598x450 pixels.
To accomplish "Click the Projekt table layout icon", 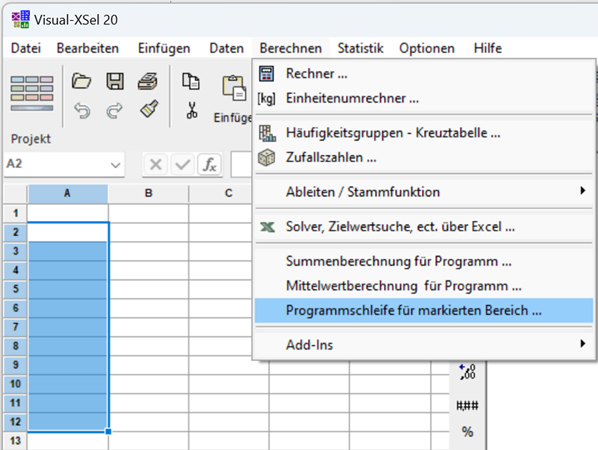I will tap(32, 93).
